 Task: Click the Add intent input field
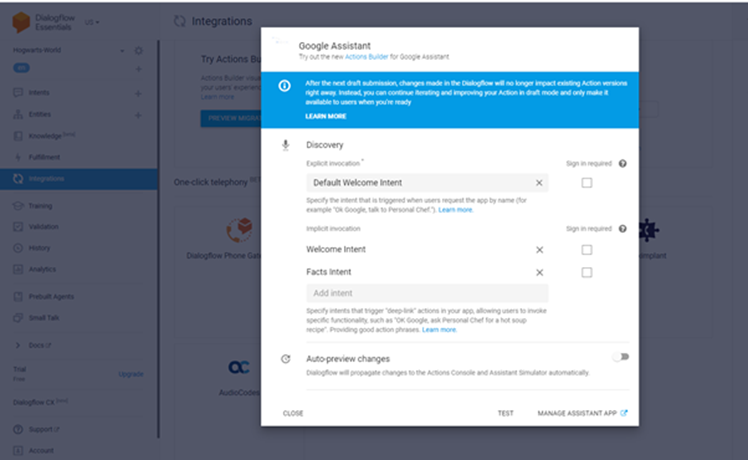tap(427, 293)
